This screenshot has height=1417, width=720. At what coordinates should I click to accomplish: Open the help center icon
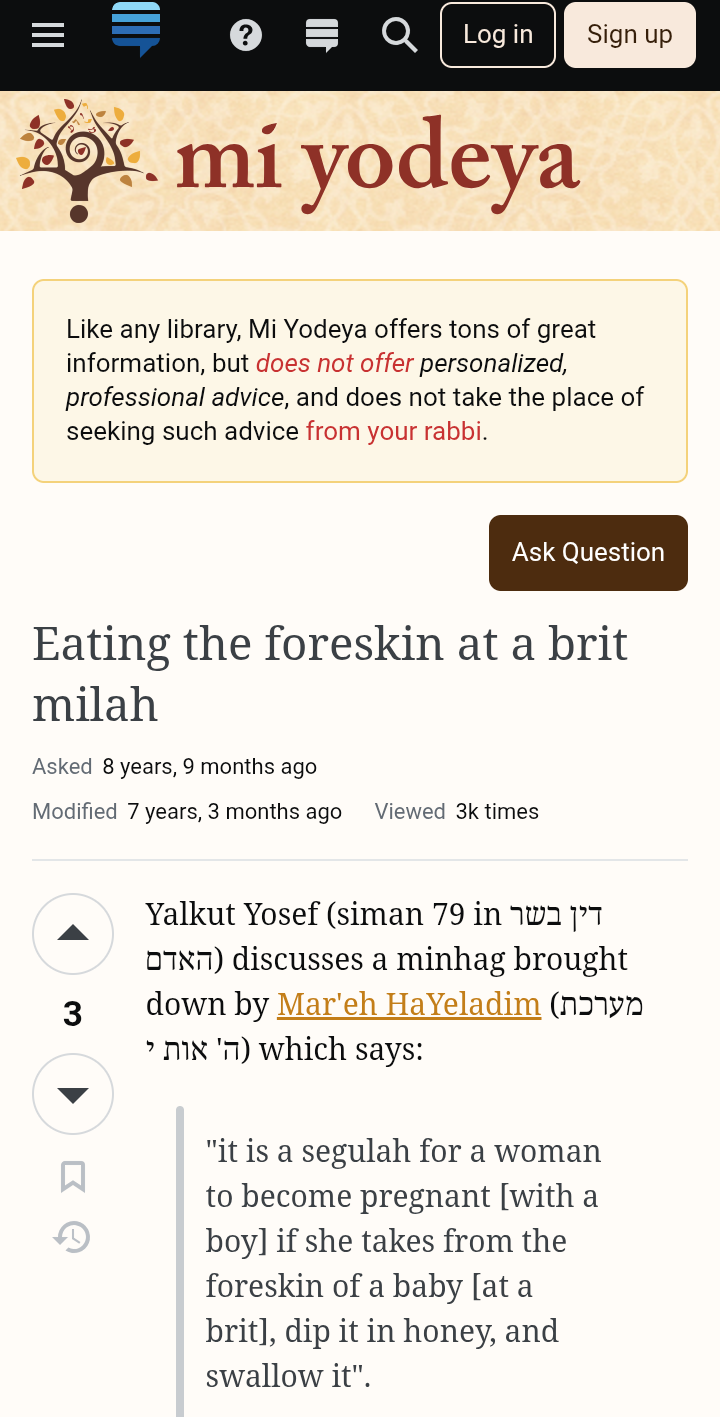246,35
